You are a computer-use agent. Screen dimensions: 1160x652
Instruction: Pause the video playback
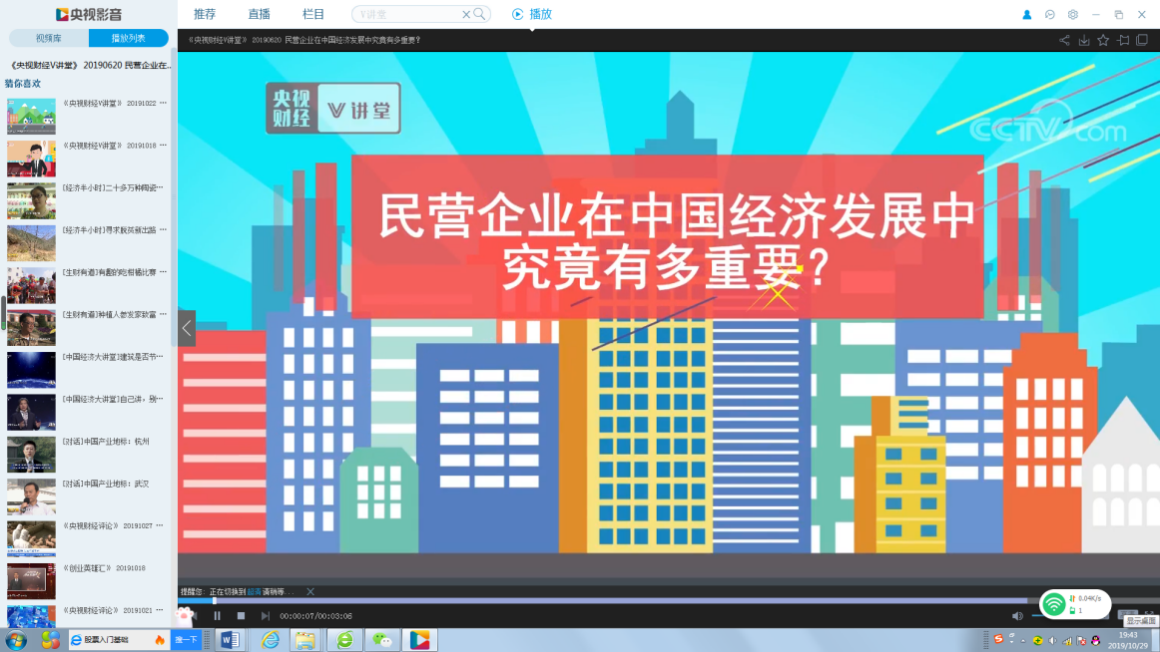[x=217, y=616]
